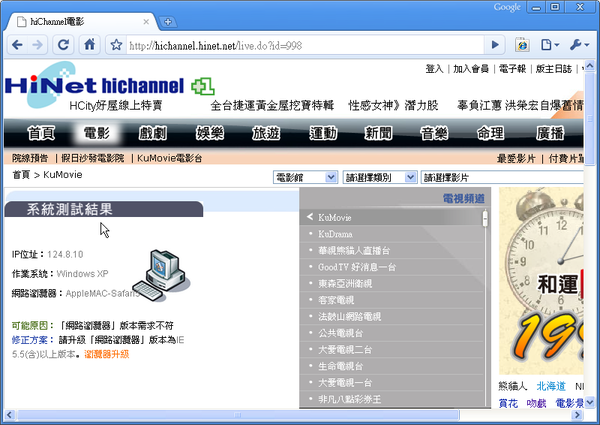Click the horizontal scrollbar left arrow

pyautogui.click(x=10, y=415)
